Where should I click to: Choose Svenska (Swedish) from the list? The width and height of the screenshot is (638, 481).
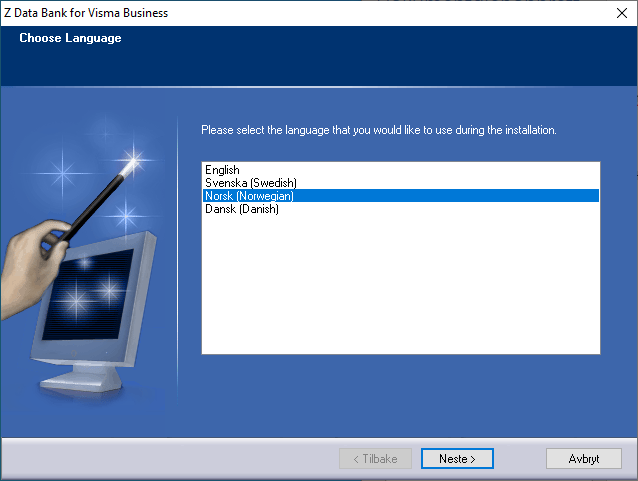pyautogui.click(x=251, y=184)
